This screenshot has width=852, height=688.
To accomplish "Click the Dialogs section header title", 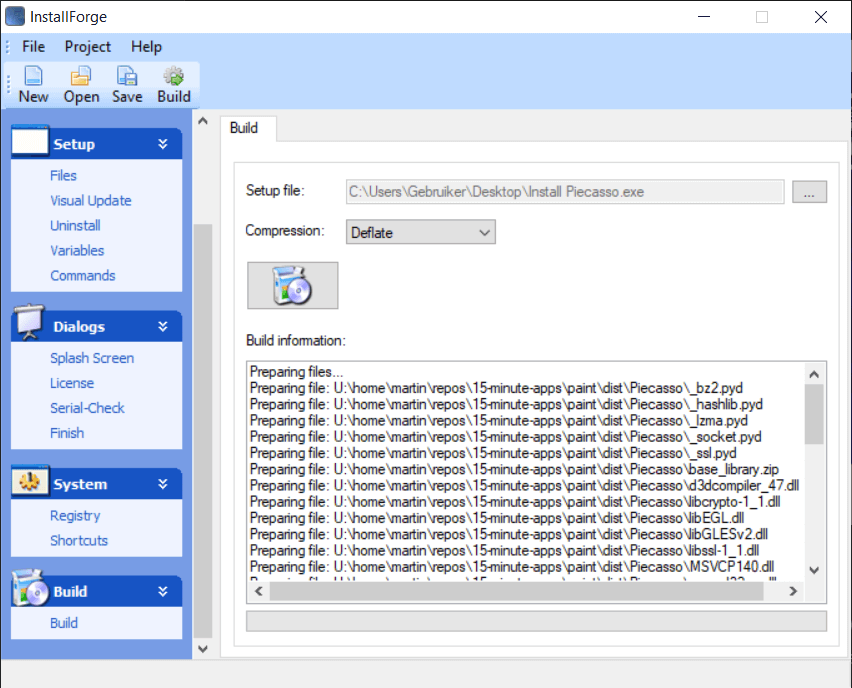I will [x=79, y=327].
